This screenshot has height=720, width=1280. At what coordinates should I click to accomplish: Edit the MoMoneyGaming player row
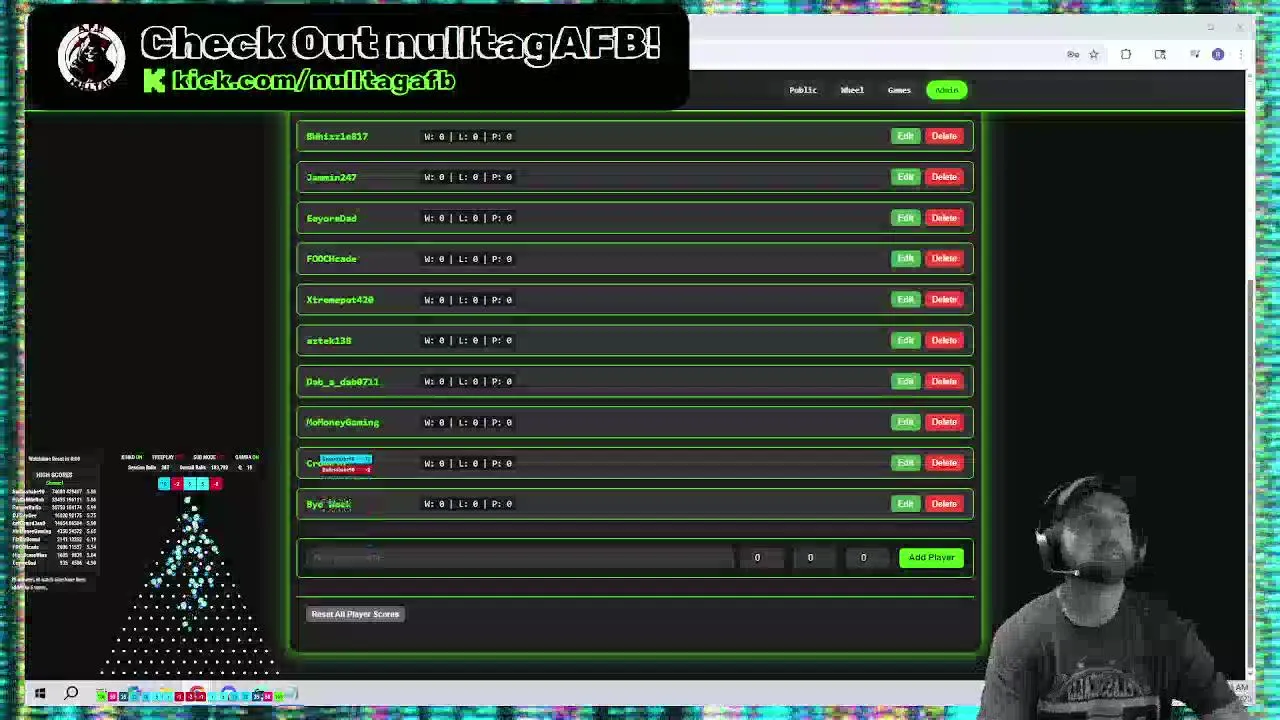(x=905, y=422)
